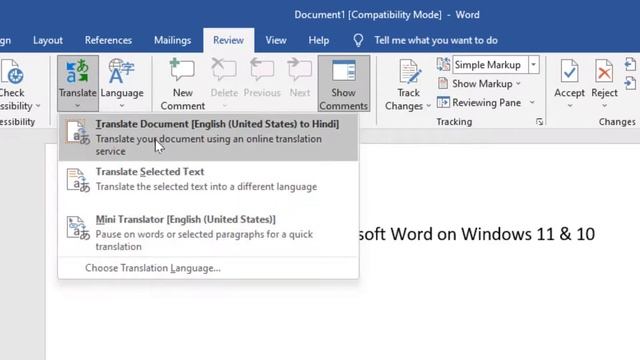Click the display-for-review icon beside Simple Markup

(x=443, y=64)
